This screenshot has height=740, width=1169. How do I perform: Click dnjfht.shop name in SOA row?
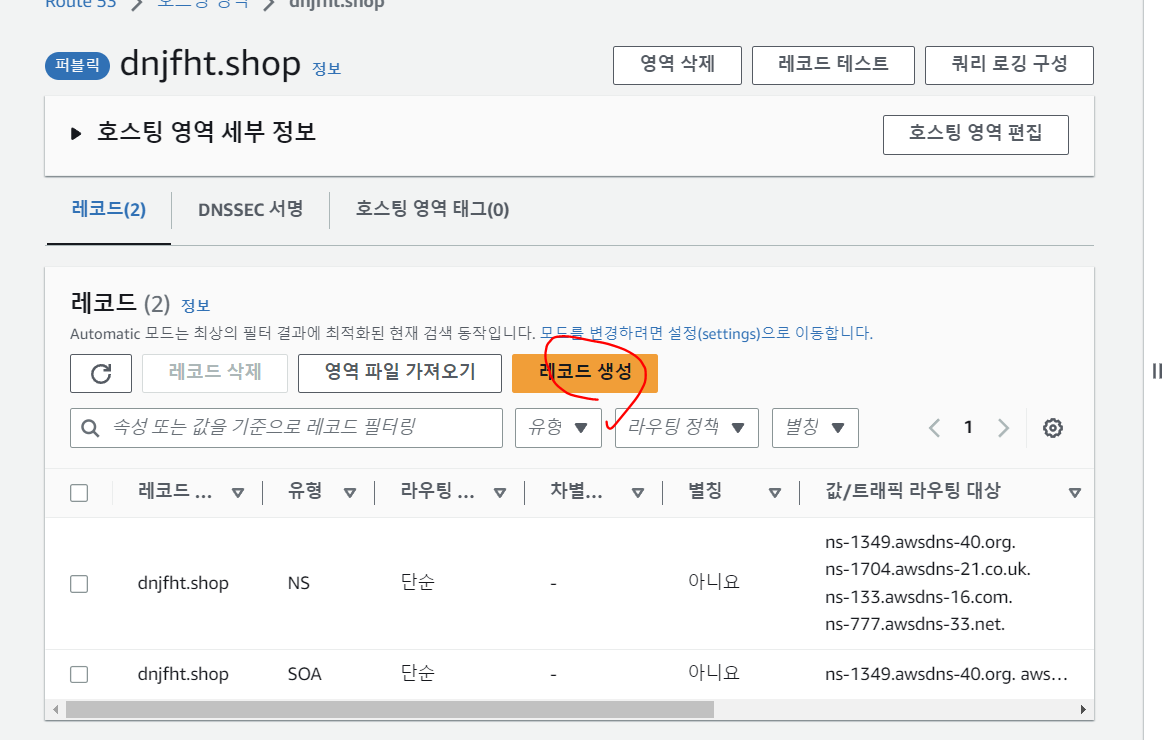[x=183, y=674]
